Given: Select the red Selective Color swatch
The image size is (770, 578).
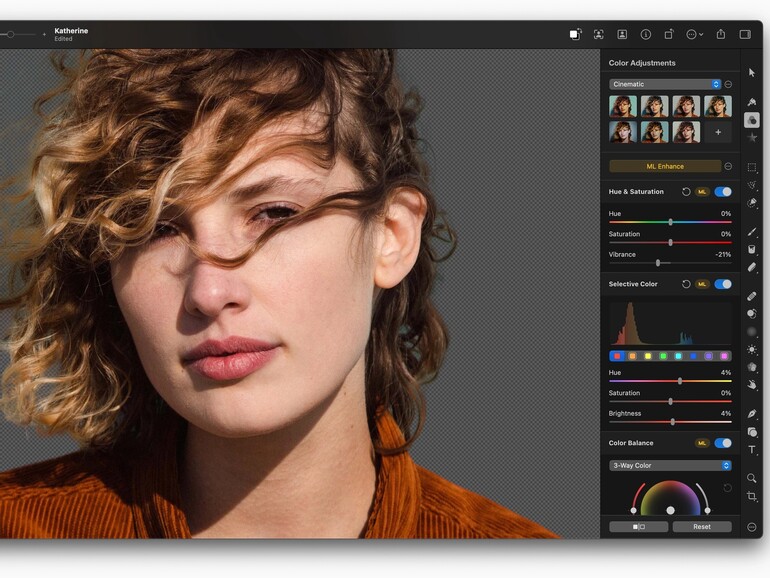Looking at the screenshot, I should point(617,356).
